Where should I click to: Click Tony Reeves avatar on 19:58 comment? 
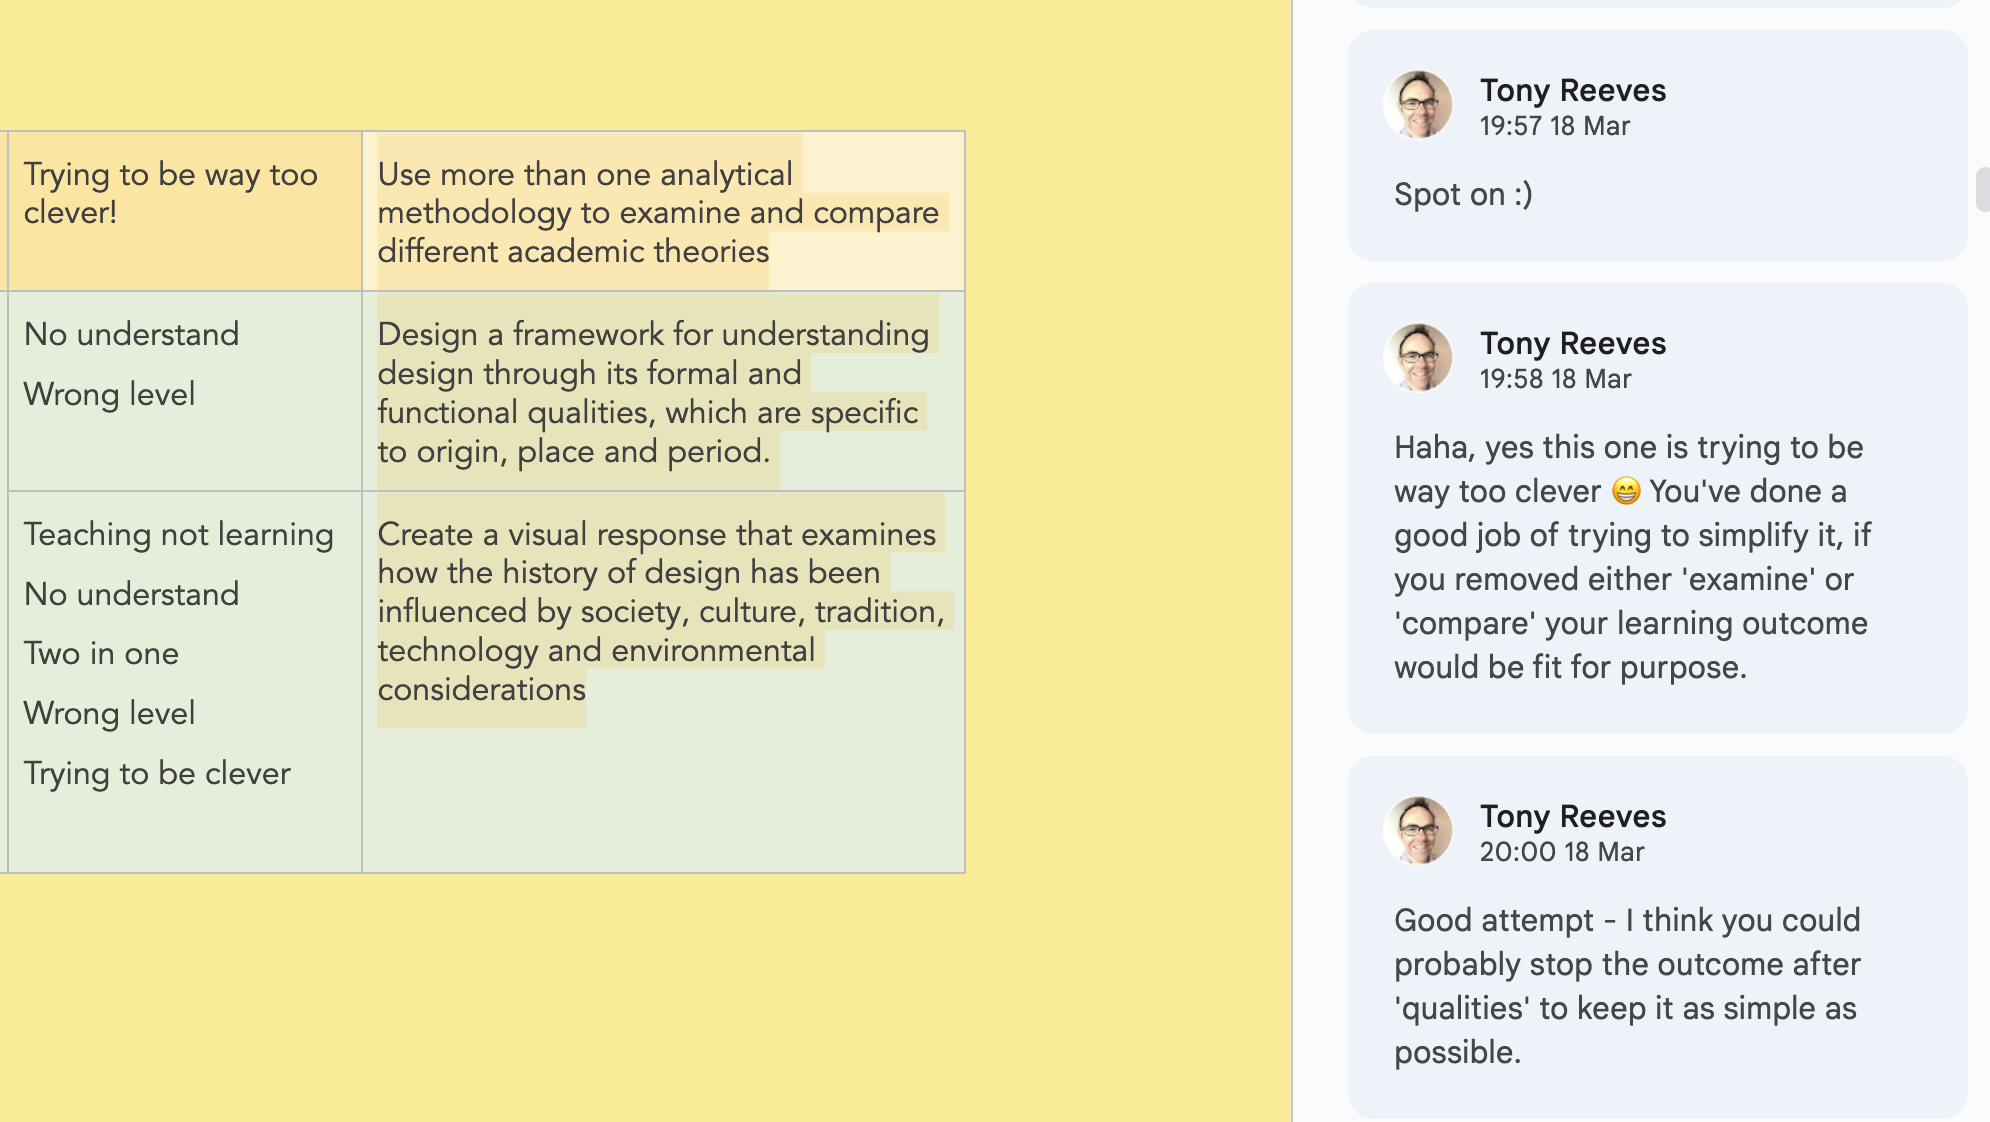pos(1418,357)
